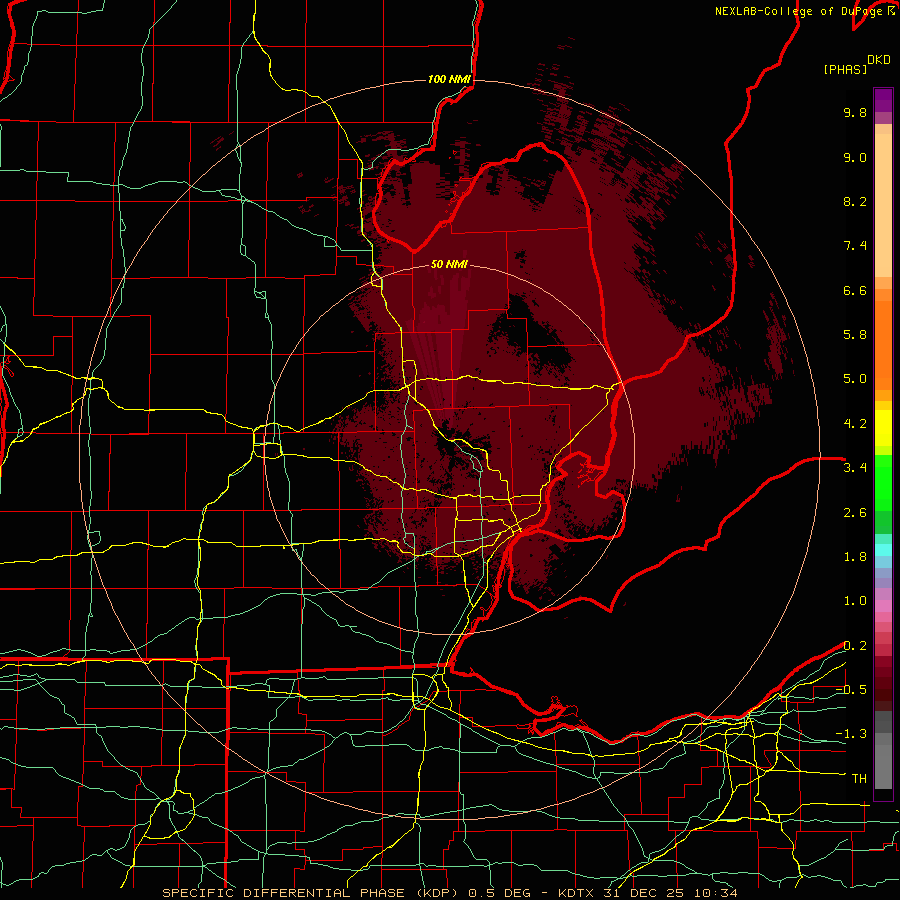This screenshot has width=900, height=900.
Task: Click the 5.0 color scale value
Action: click(x=855, y=379)
